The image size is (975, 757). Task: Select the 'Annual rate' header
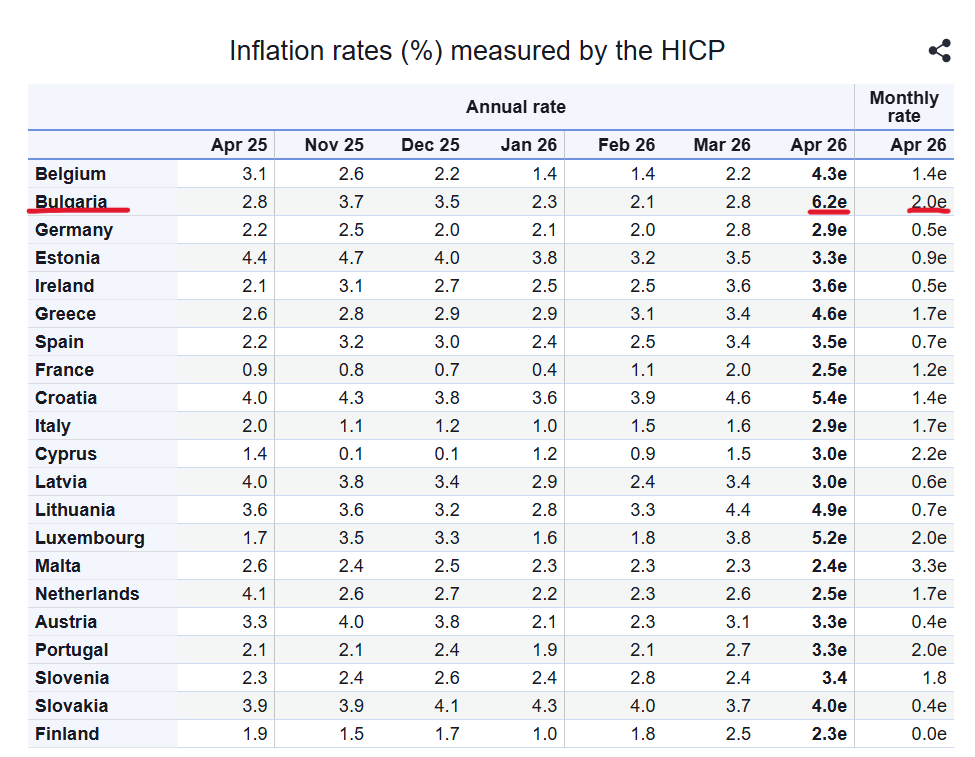click(x=515, y=107)
